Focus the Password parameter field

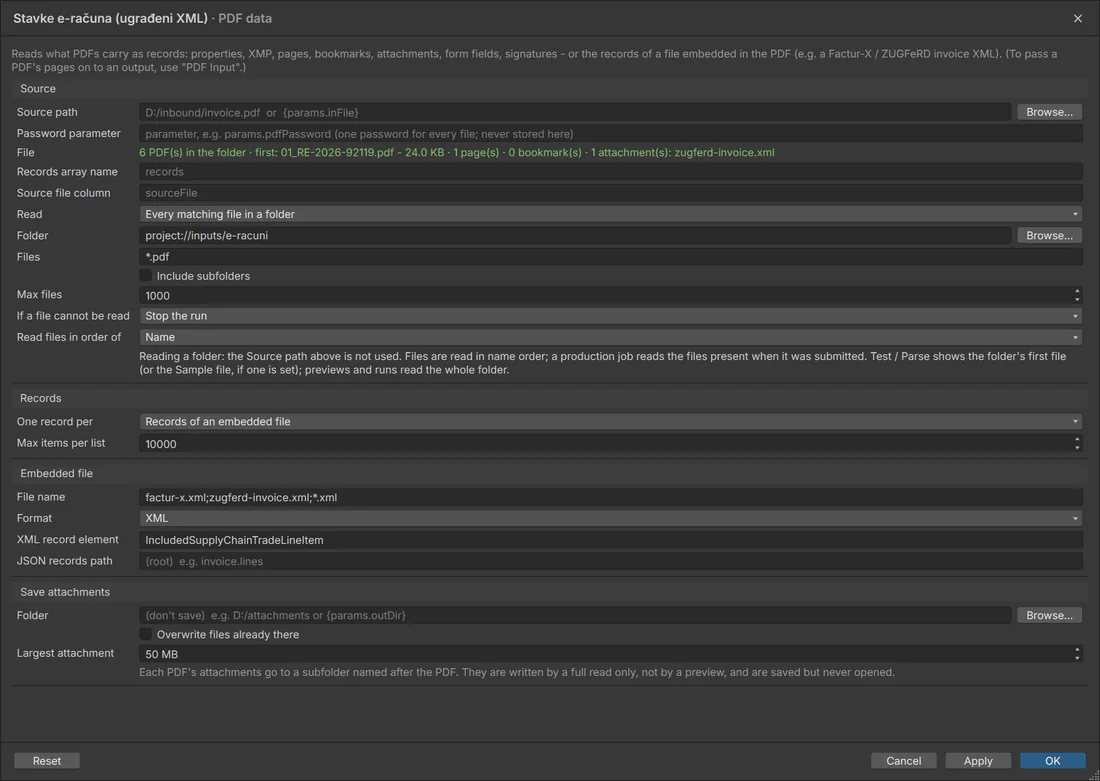pos(610,133)
